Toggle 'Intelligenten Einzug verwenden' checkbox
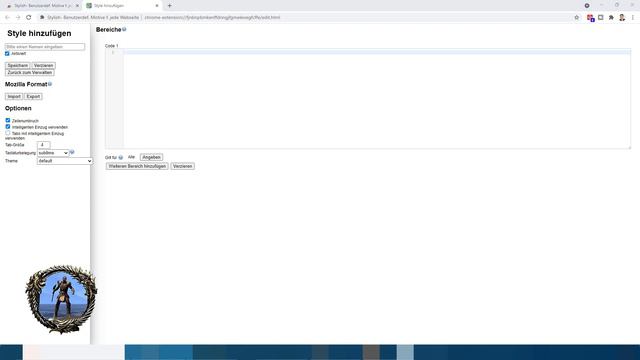Viewport: 640px width, 360px height. (x=8, y=127)
